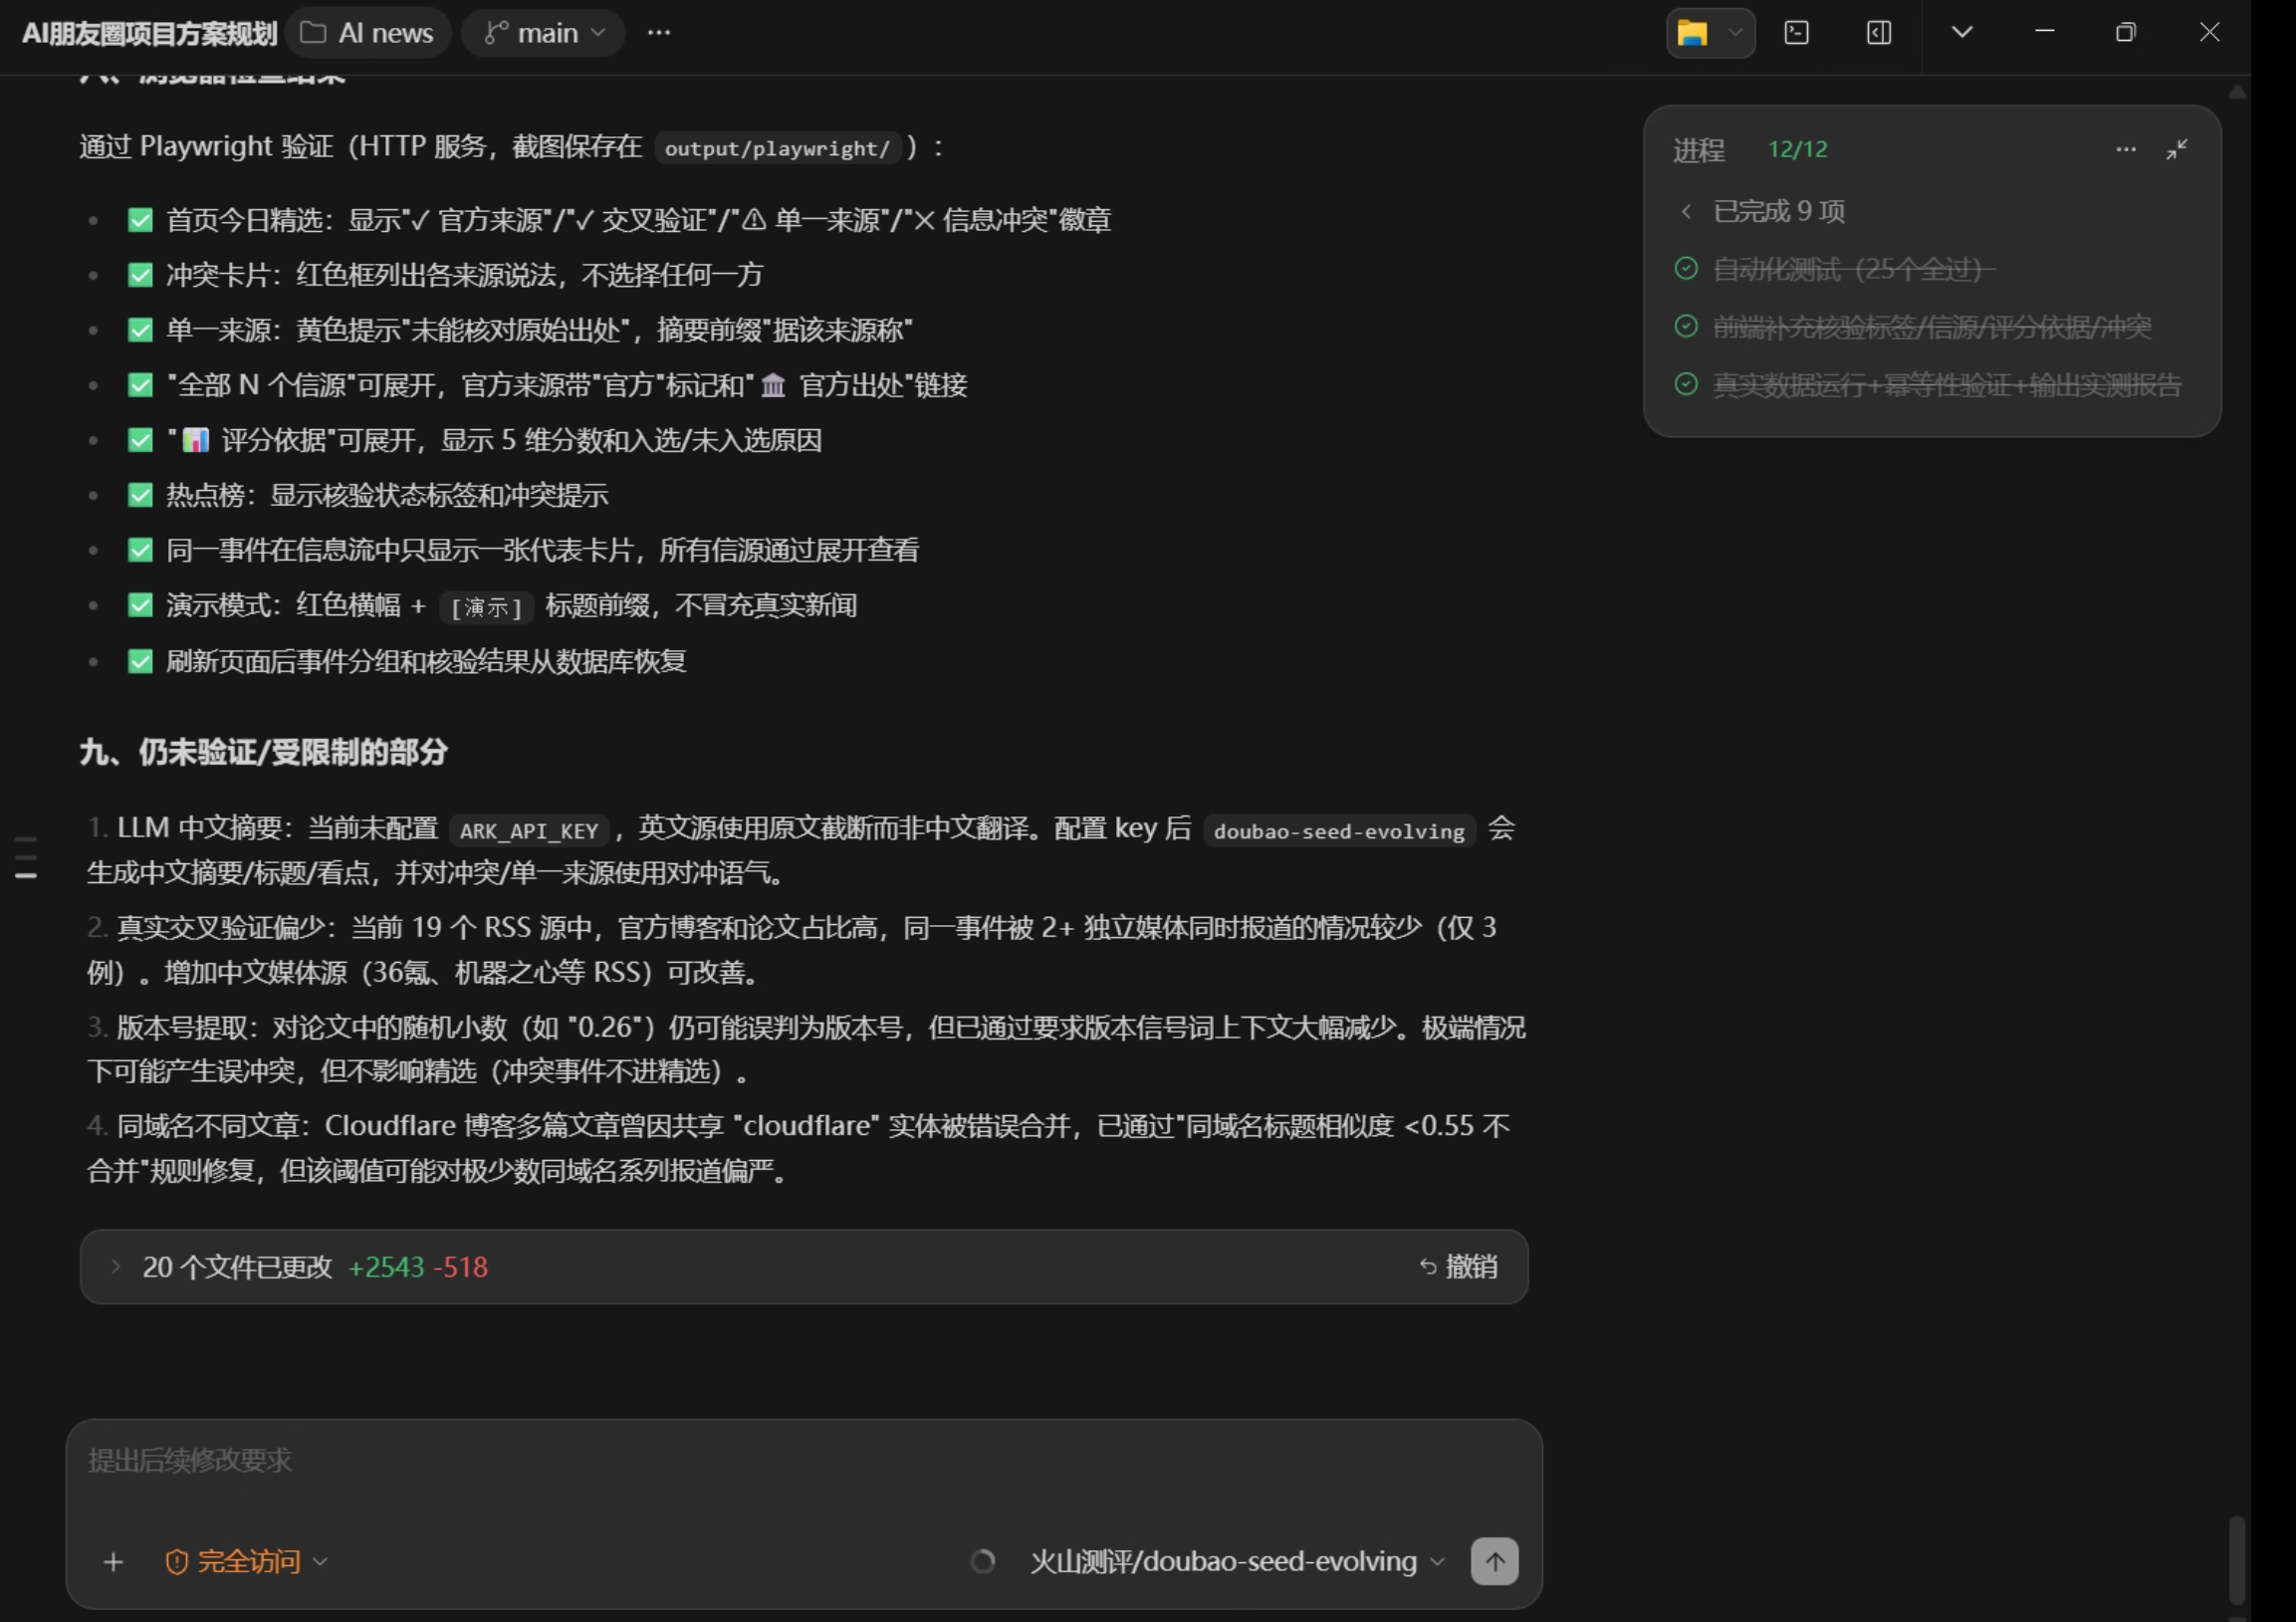The width and height of the screenshot is (2296, 1622).
Task: Click the file explorer folder icon
Action: click(x=1692, y=33)
